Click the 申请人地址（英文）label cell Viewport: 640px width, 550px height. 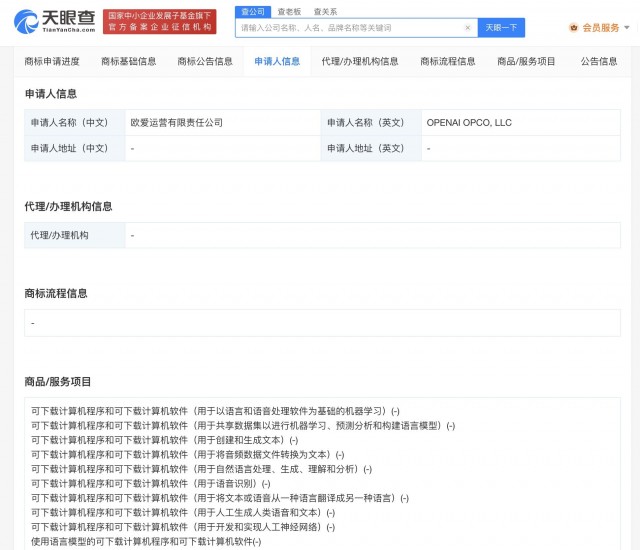tap(371, 149)
